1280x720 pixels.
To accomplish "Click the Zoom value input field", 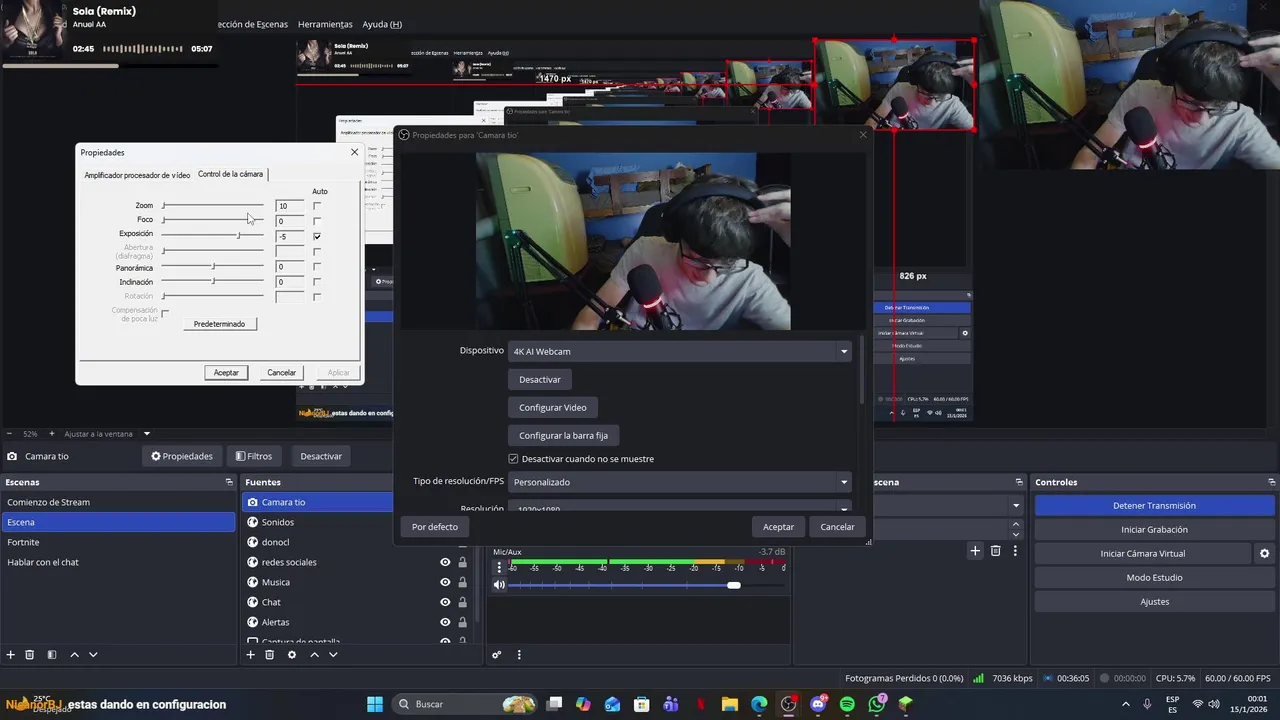I will click(289, 206).
